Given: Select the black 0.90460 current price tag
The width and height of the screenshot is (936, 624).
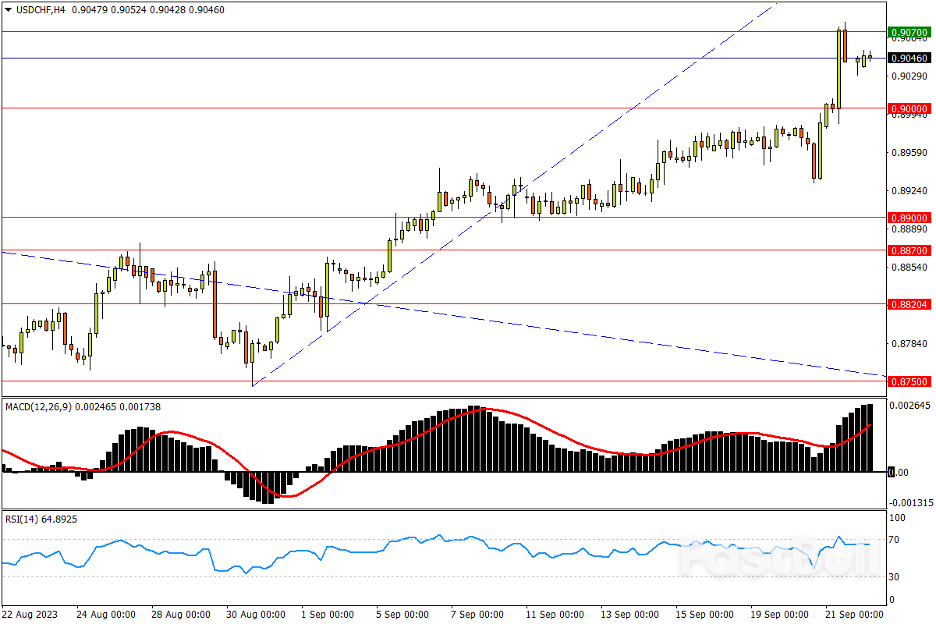Looking at the screenshot, I should (x=910, y=59).
